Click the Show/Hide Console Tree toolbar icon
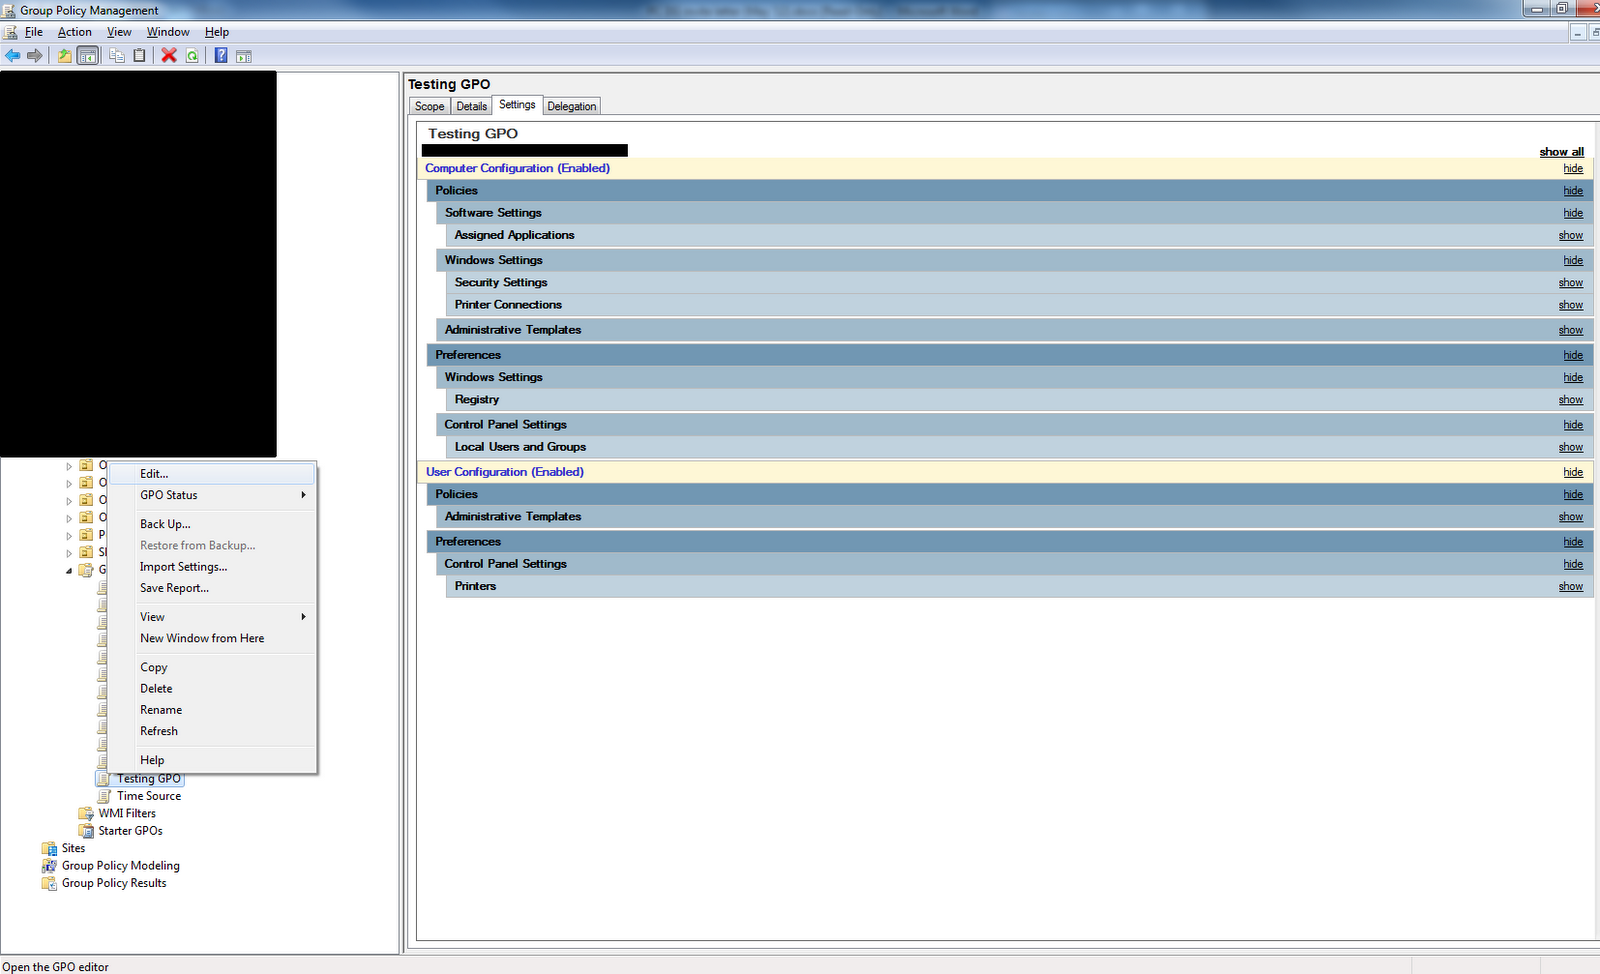 click(x=87, y=55)
